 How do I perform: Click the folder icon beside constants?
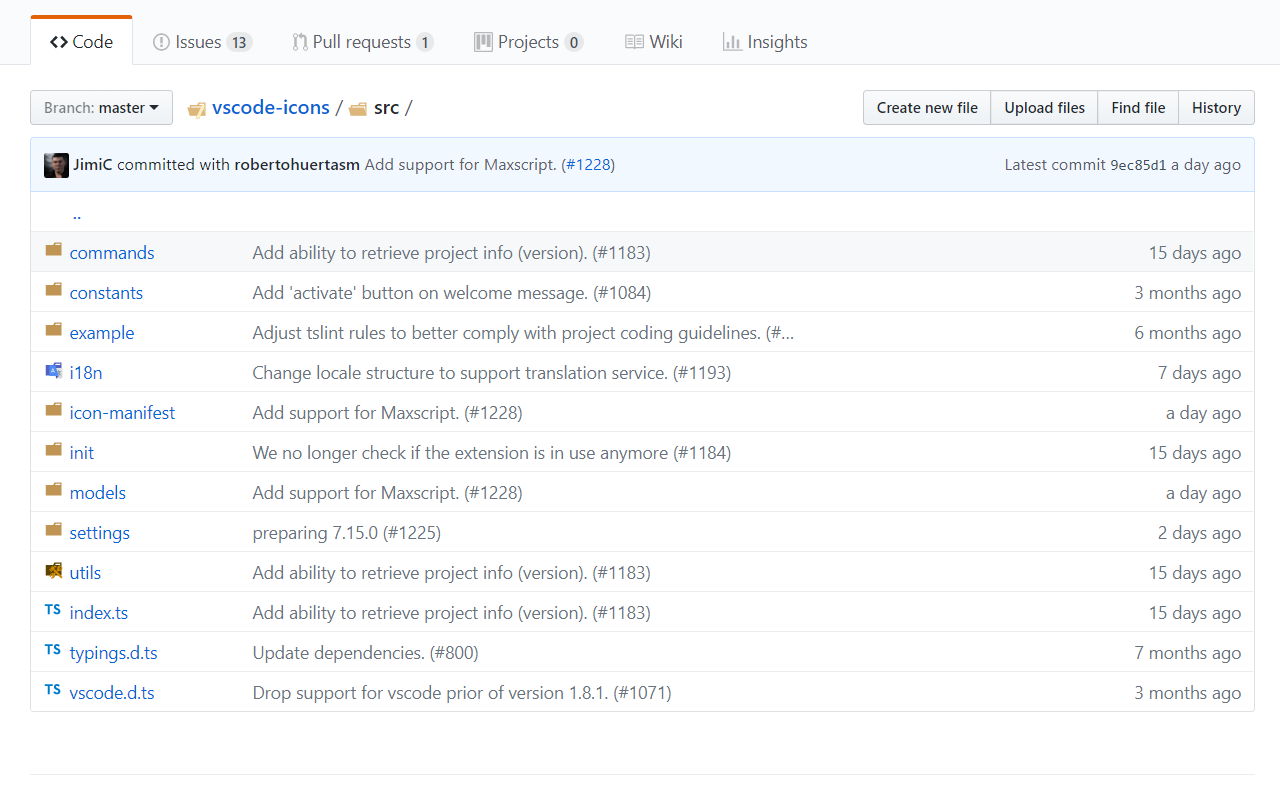tap(54, 290)
